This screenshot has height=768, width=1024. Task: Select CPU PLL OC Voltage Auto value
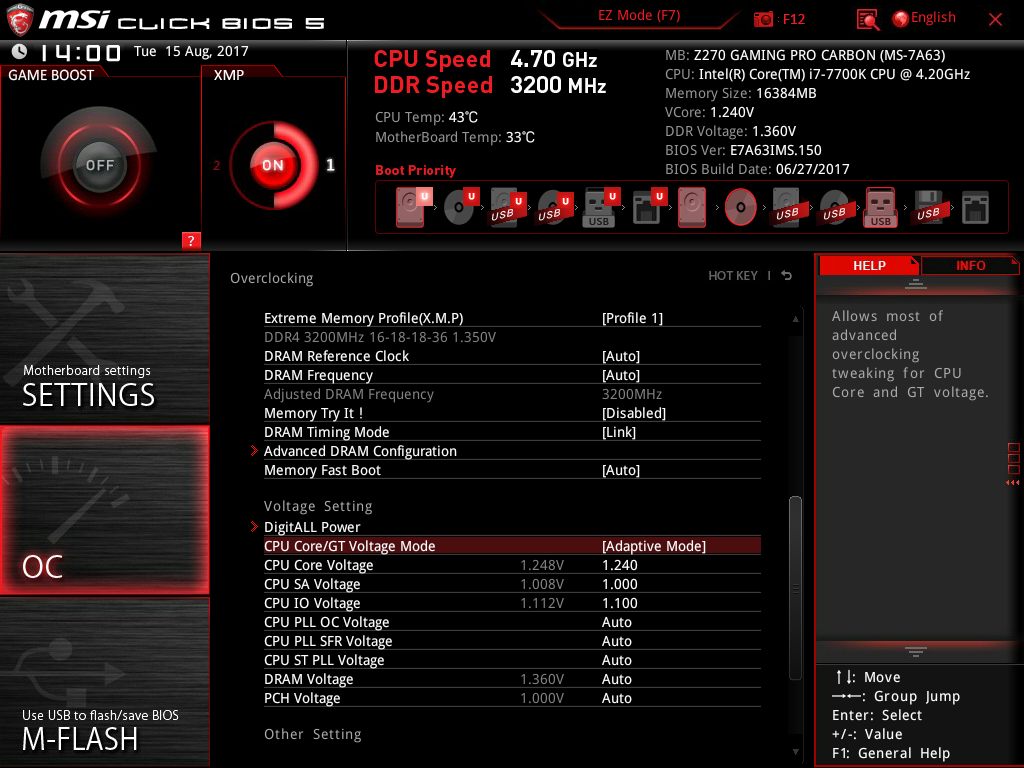pos(616,622)
